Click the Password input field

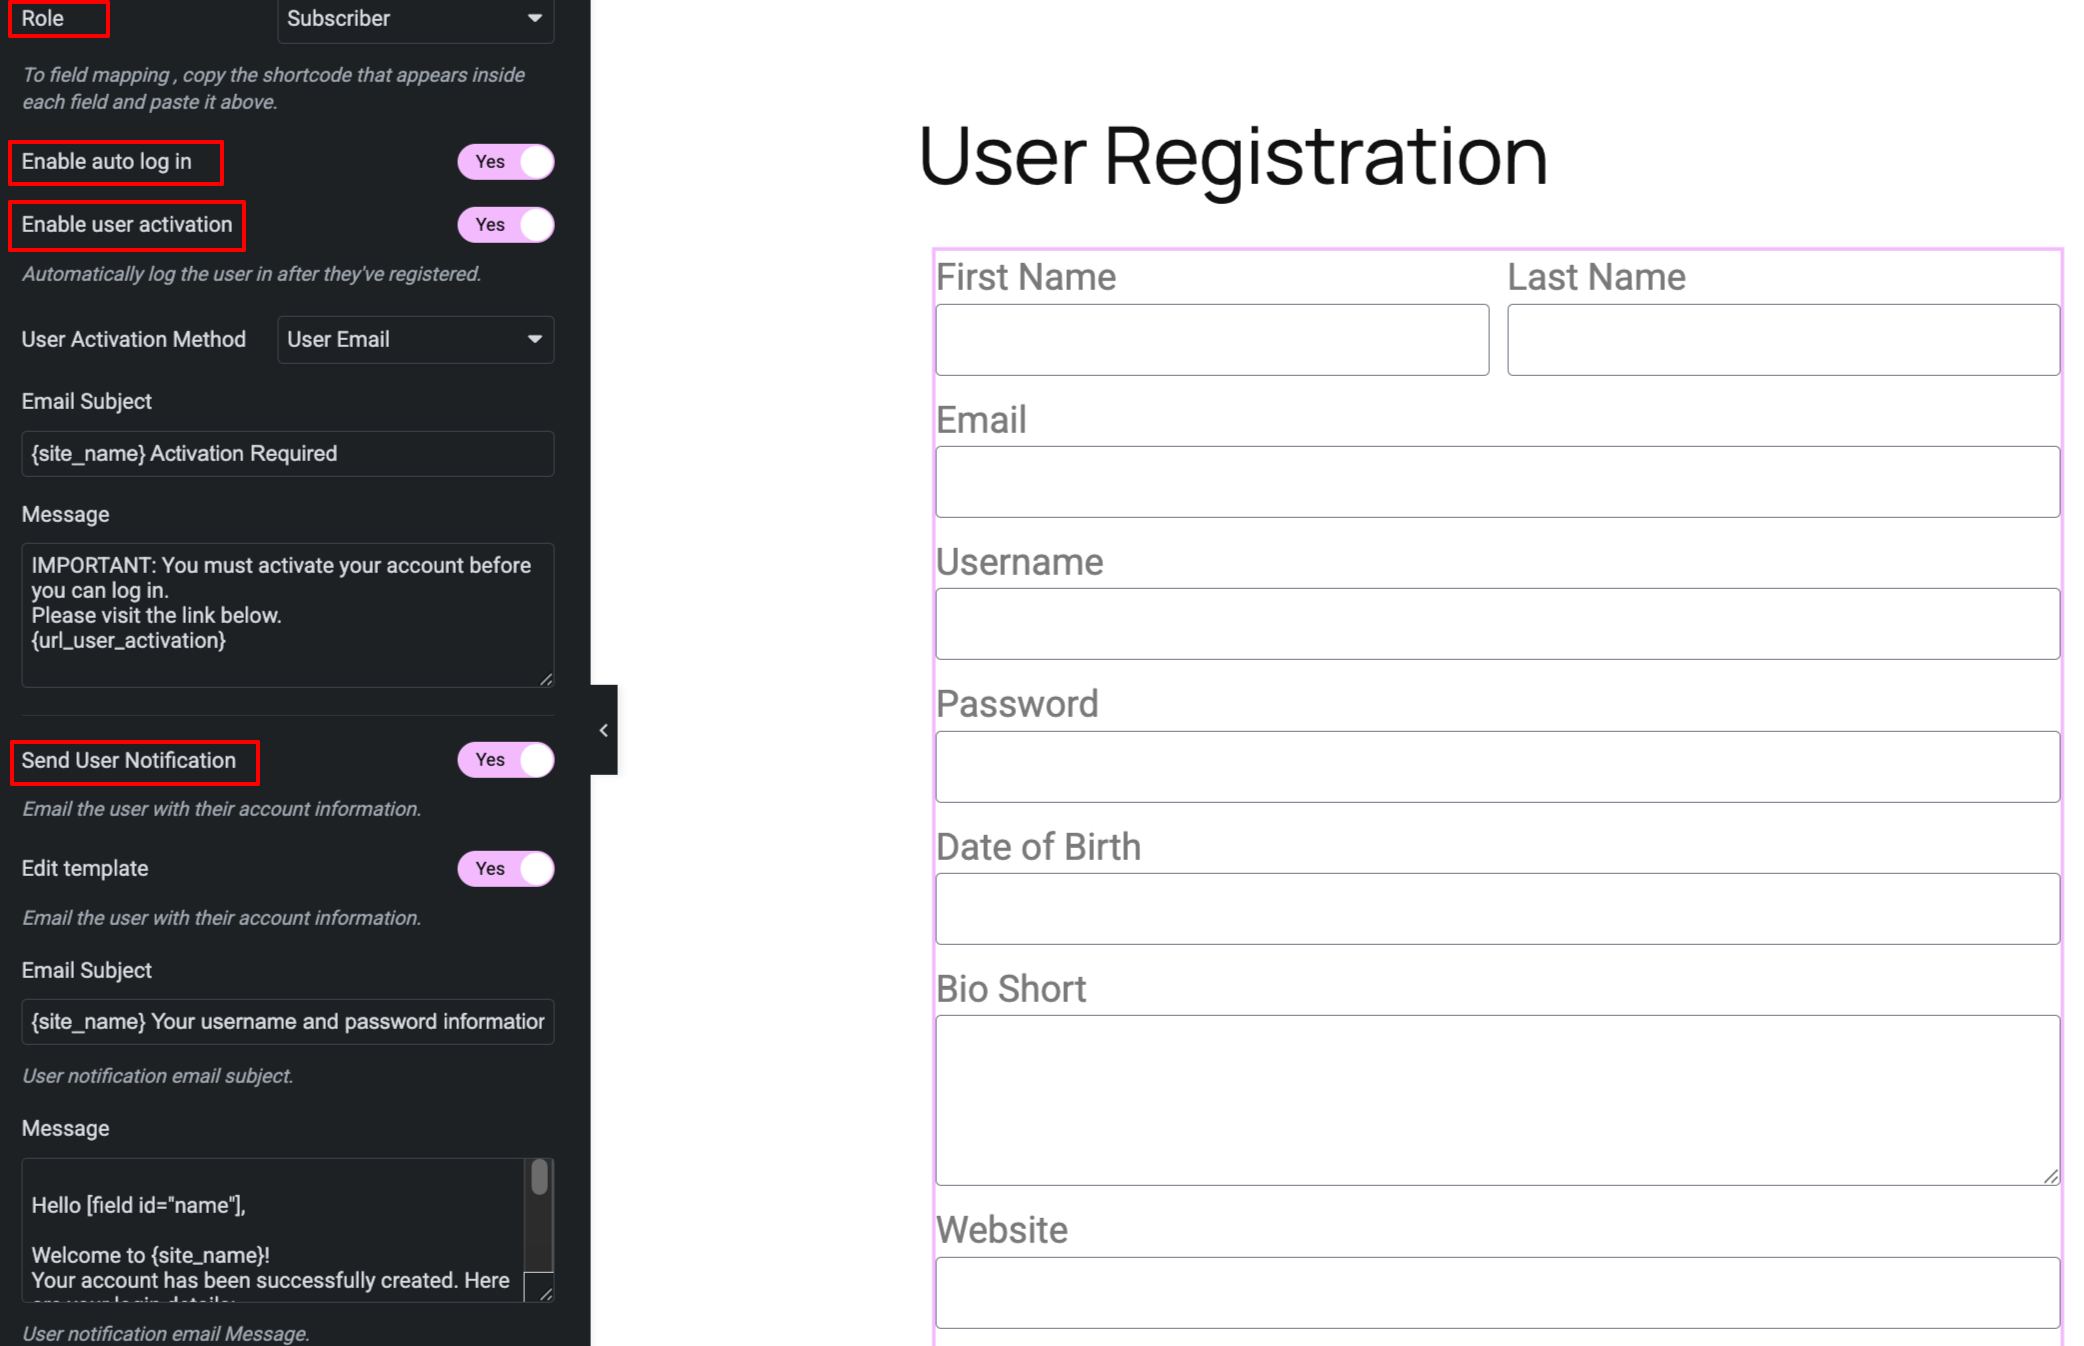(x=1497, y=765)
